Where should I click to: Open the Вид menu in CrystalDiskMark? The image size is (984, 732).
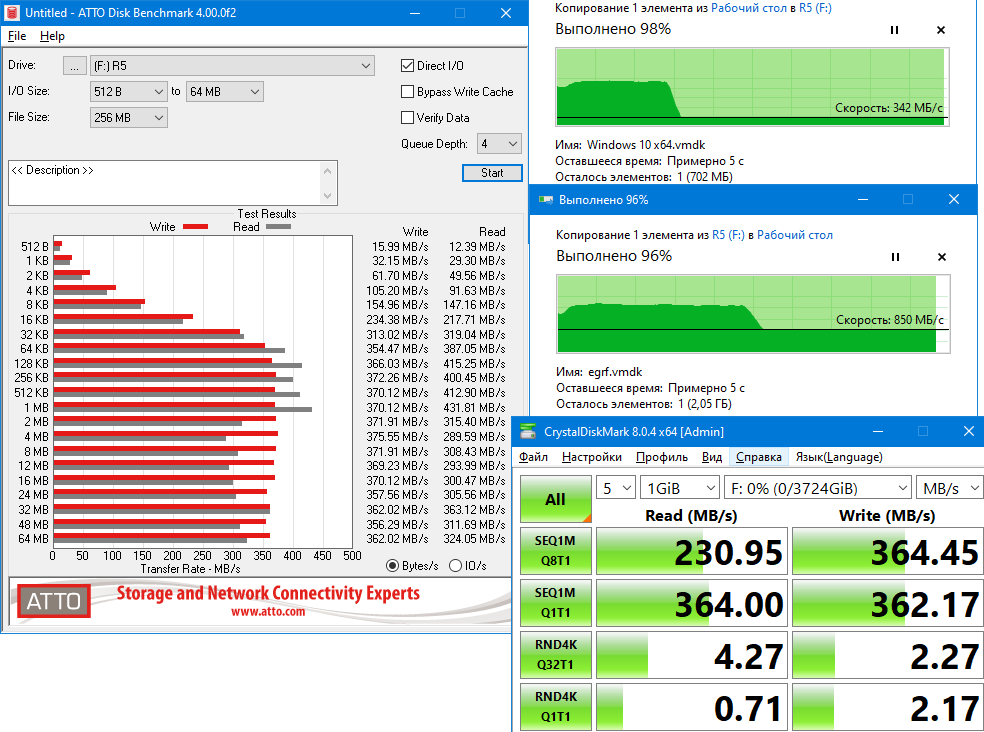[x=712, y=457]
